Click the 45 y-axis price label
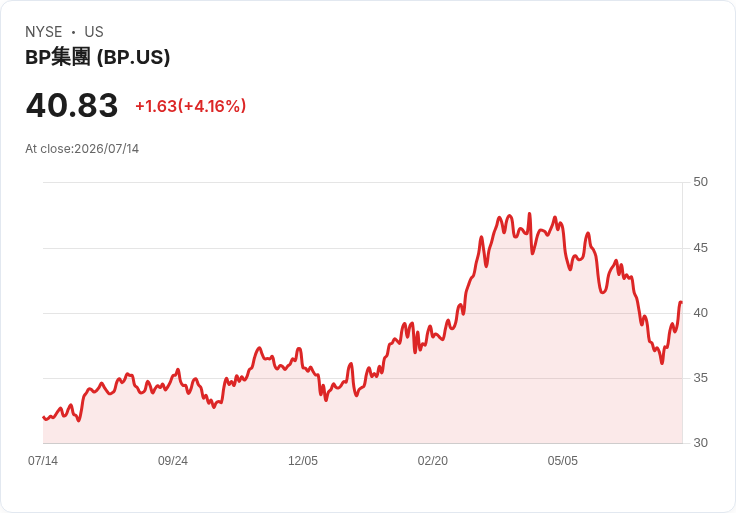 700,248
